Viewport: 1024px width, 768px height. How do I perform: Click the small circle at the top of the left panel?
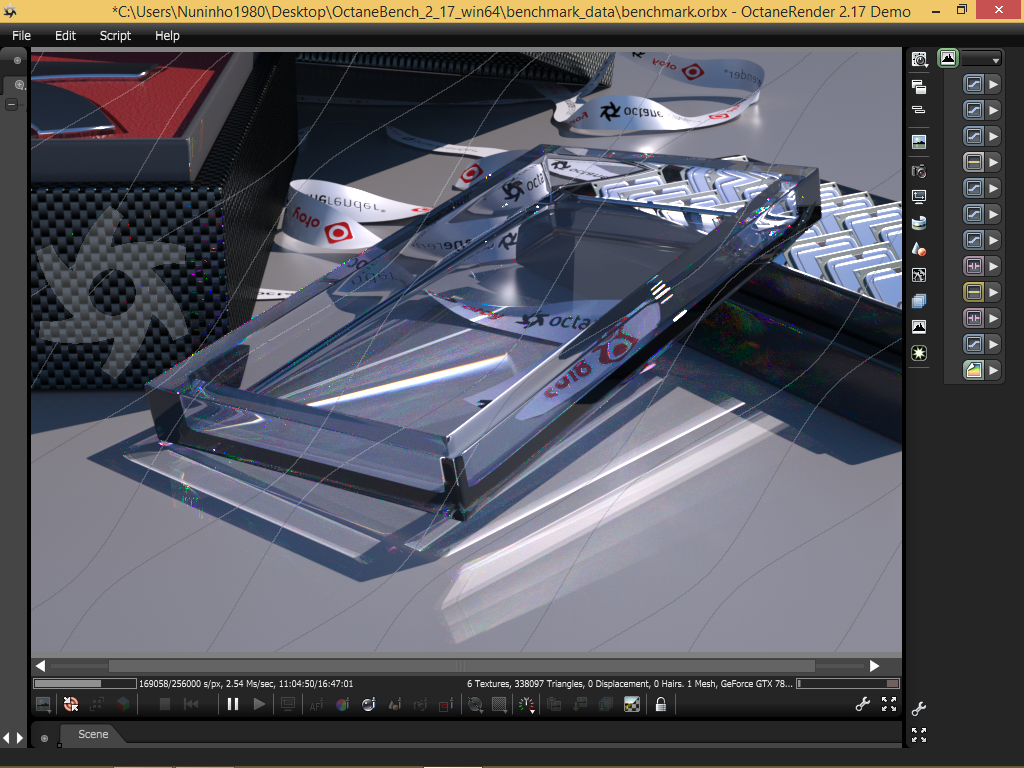click(17, 60)
